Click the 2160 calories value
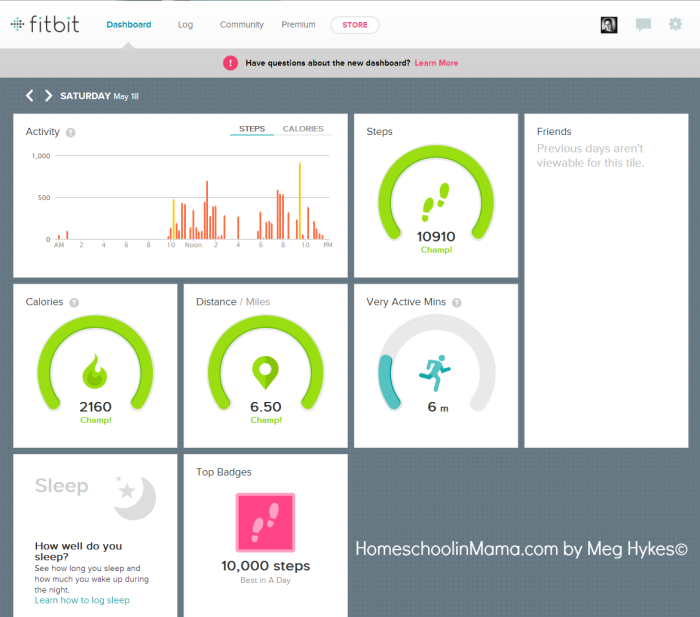 95,407
